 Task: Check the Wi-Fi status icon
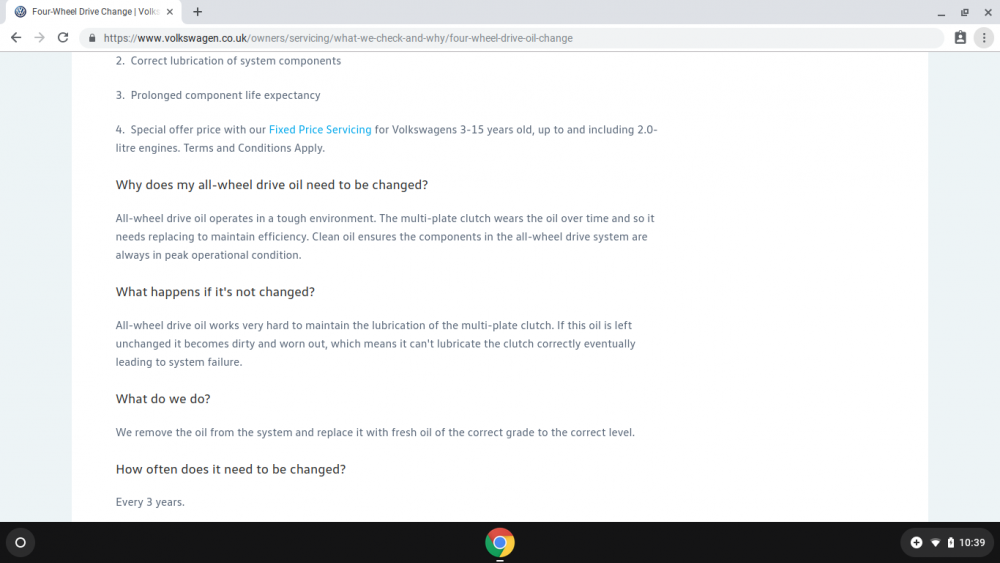(x=936, y=543)
